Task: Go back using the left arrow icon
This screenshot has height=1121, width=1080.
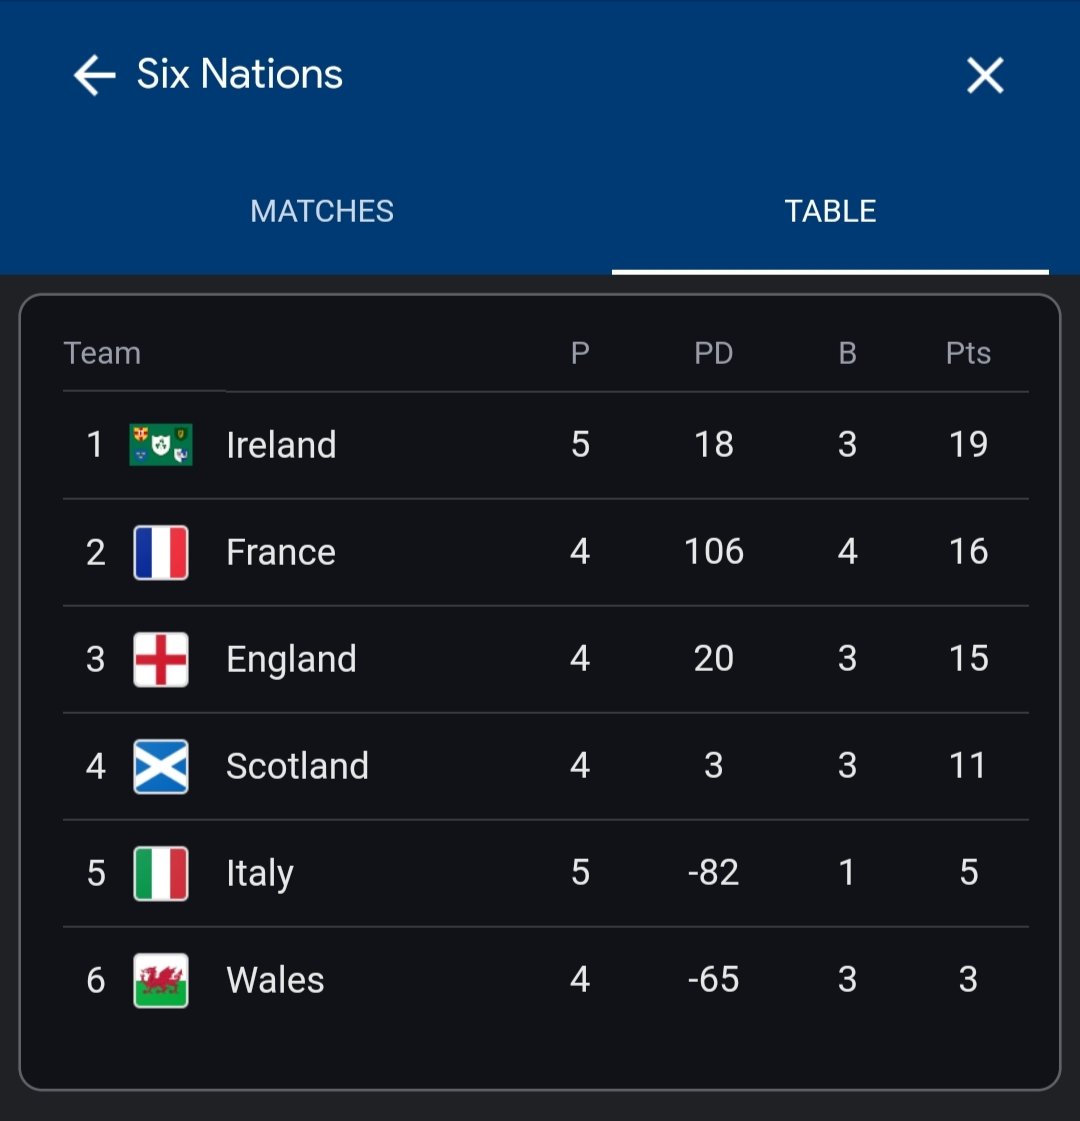Action: 94,75
